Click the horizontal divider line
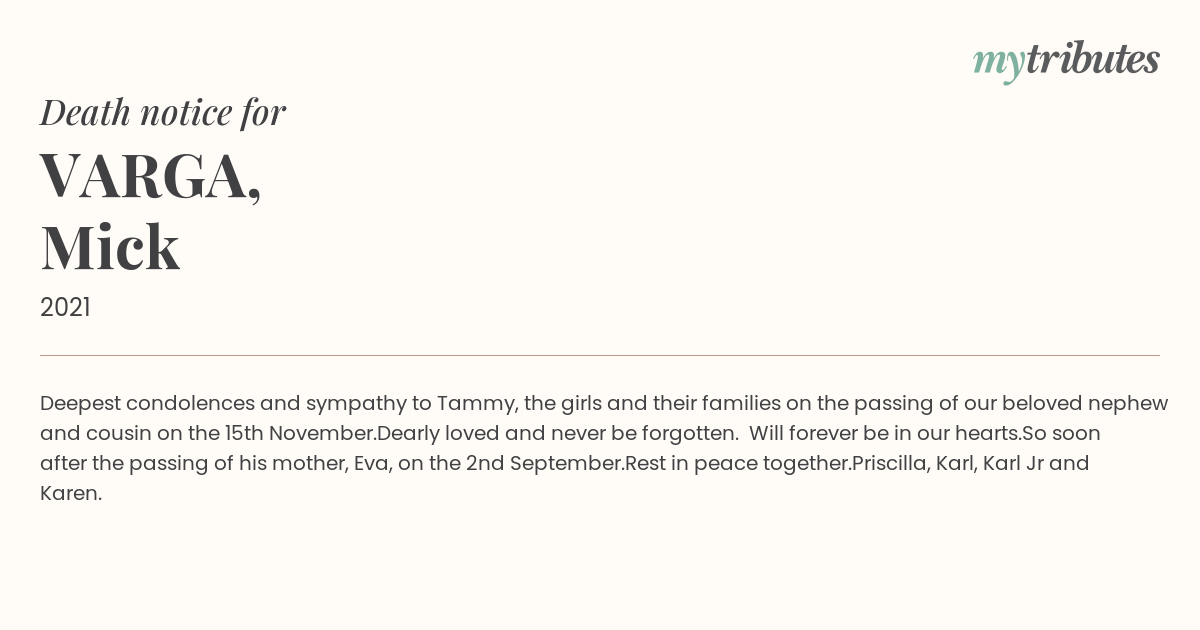 click(600, 355)
